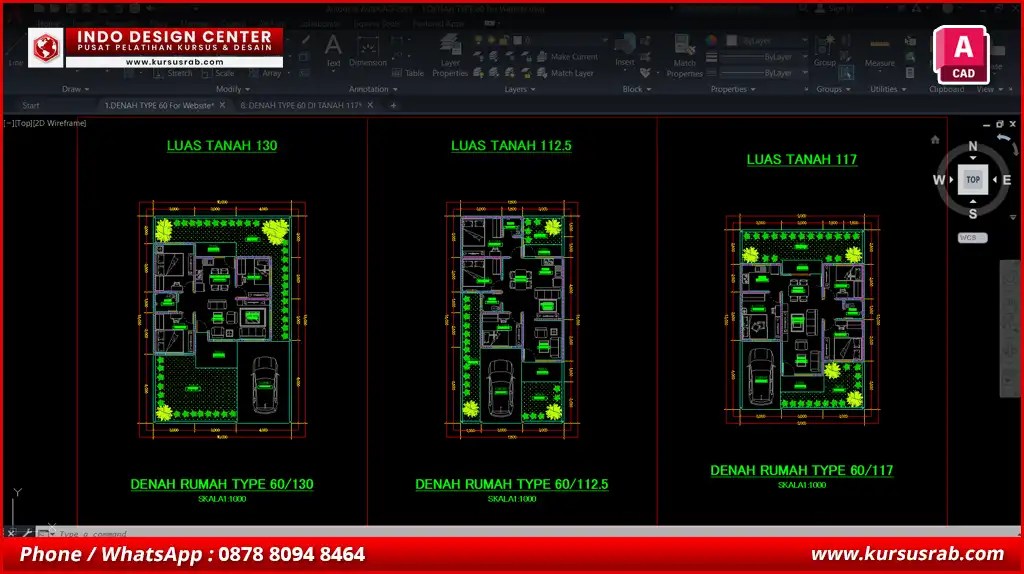Select SKALA 1:1000 text under Type 60/117
This screenshot has height=574, width=1024.
802,485
